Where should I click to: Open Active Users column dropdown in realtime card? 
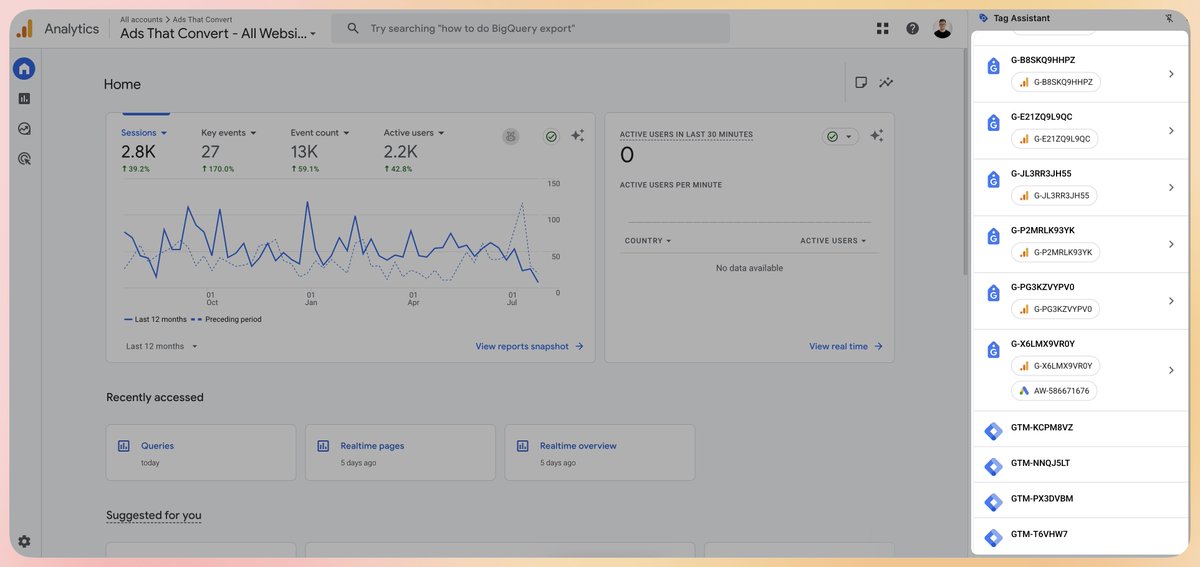coord(833,241)
